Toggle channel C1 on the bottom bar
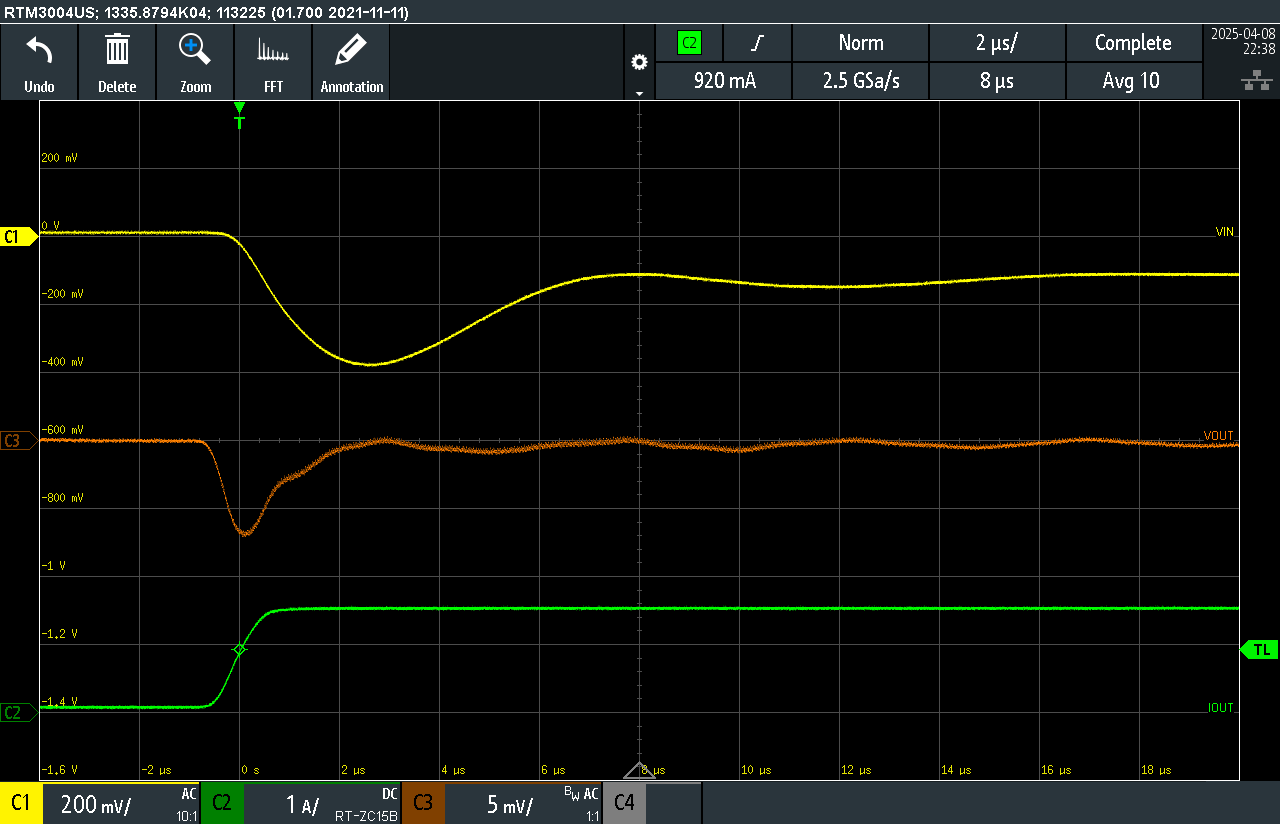The image size is (1280, 824). point(21,803)
